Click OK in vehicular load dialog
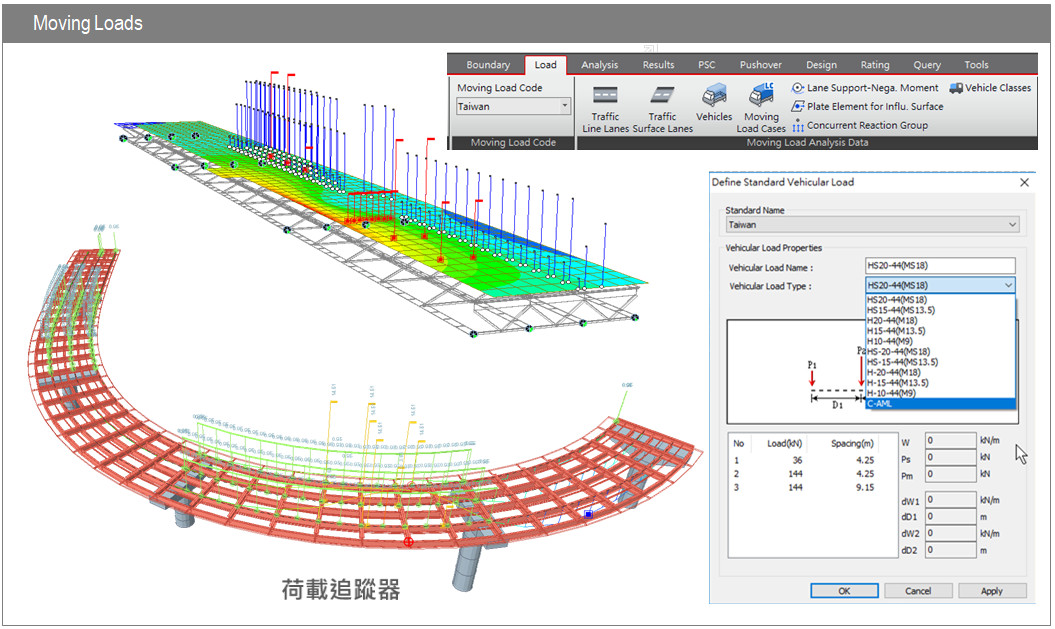Screen dimensions: 1055x629 (844, 591)
